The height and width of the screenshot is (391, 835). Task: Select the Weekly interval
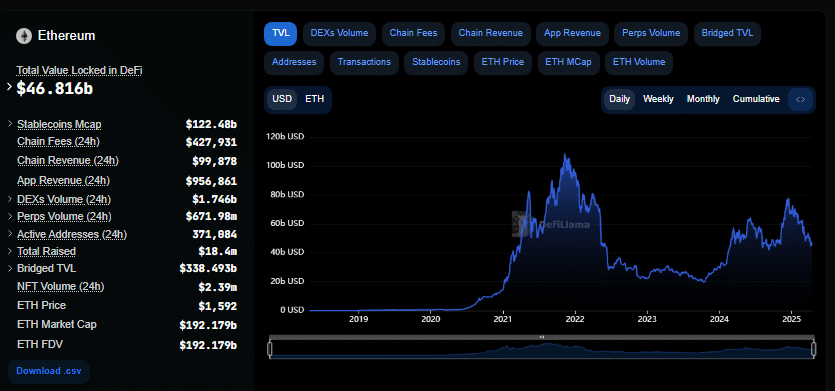point(658,100)
